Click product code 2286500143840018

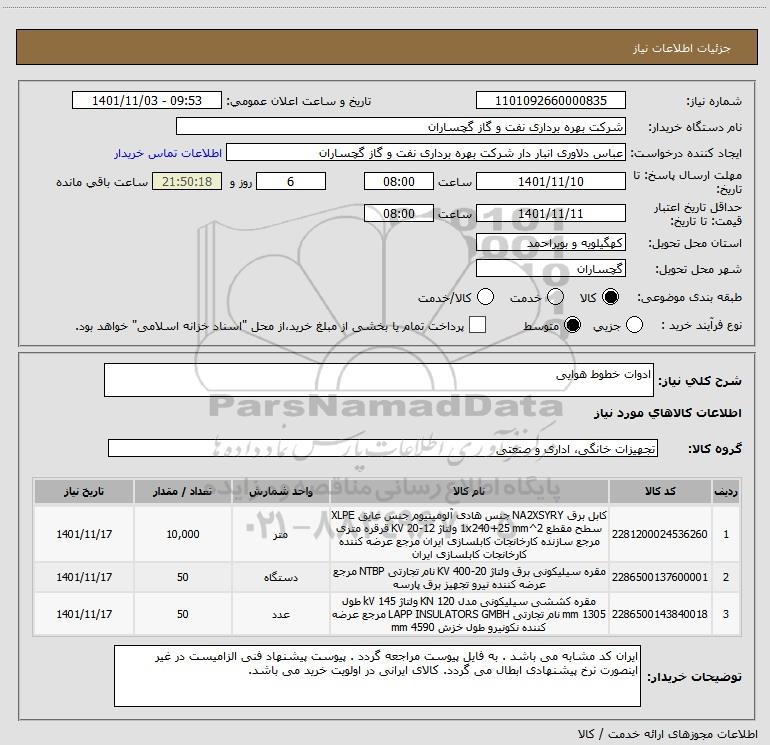[660, 614]
